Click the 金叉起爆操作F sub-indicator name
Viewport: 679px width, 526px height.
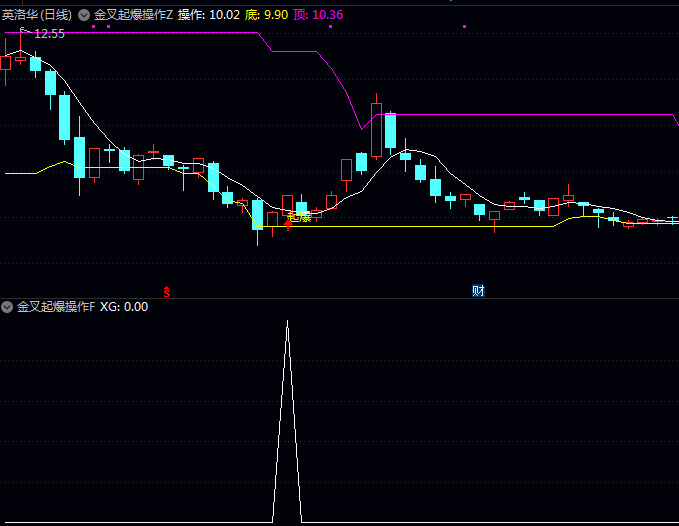click(x=55, y=307)
